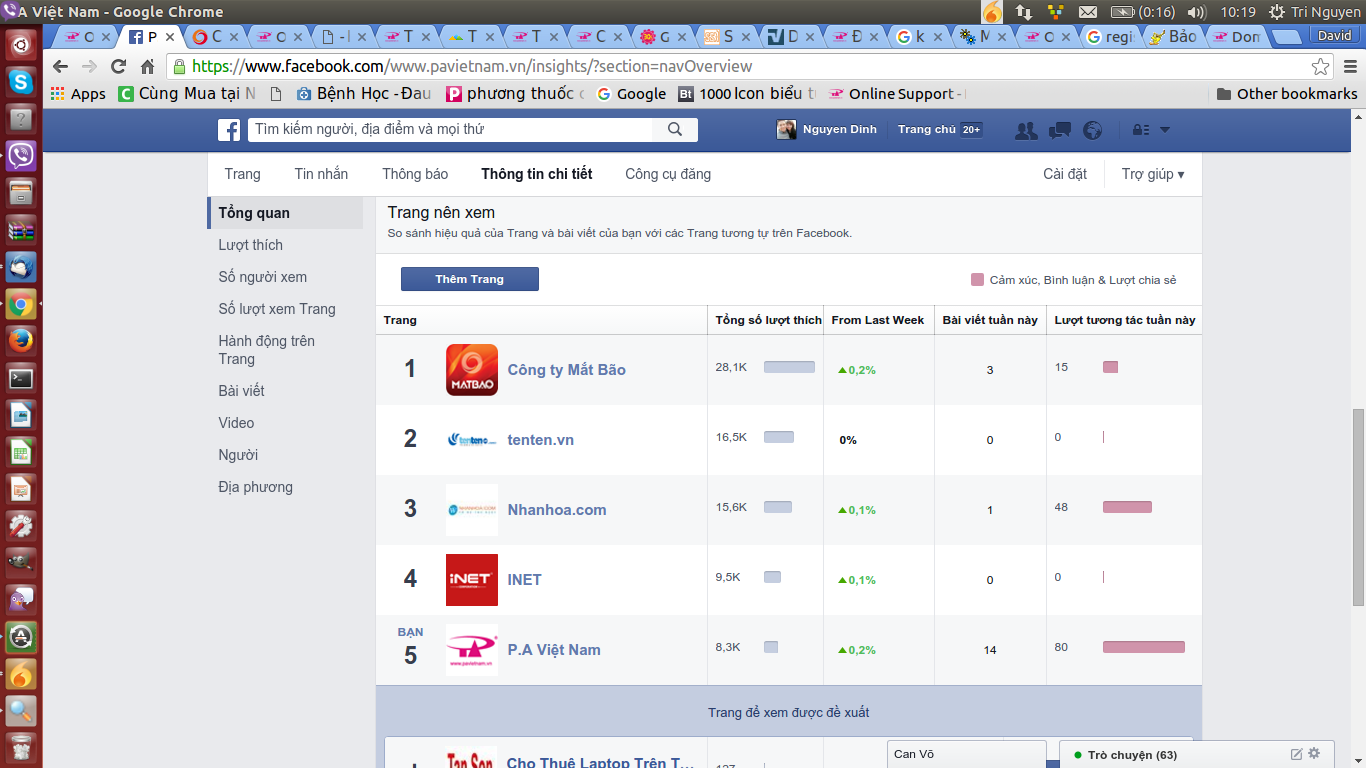
Task: Open Chrome Apps shortcut
Action: click(78, 94)
